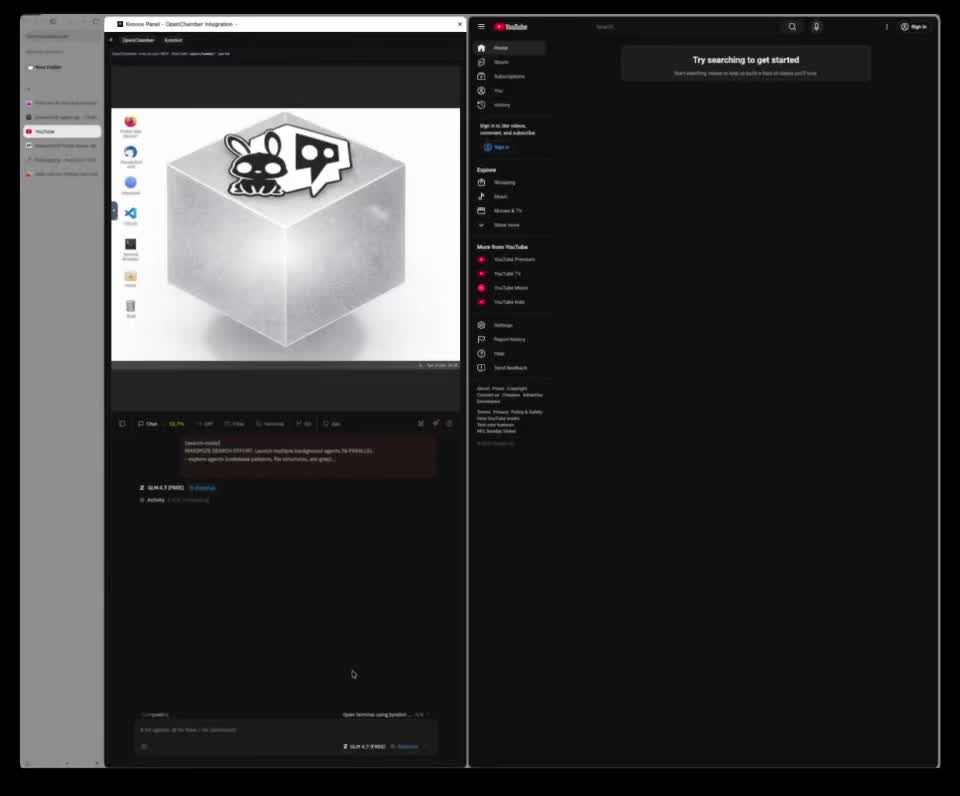Open Shorts in YouTube sidebar
Image resolution: width=960 pixels, height=796 pixels.
pyautogui.click(x=509, y=62)
